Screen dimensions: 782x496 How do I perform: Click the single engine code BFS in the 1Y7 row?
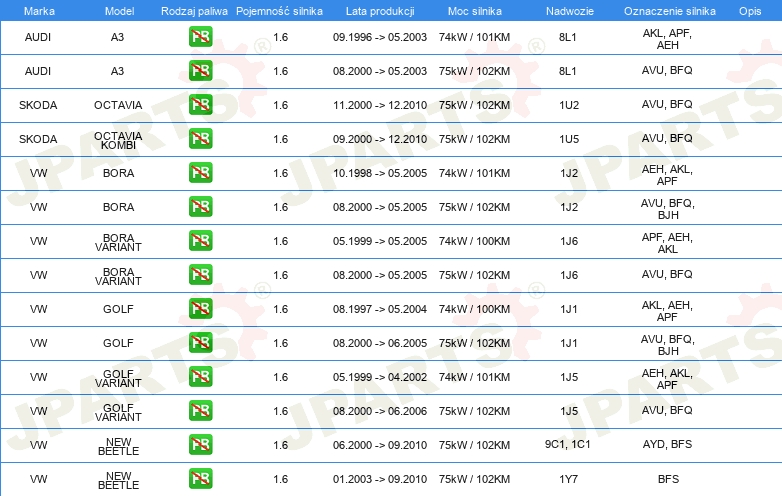pos(668,479)
